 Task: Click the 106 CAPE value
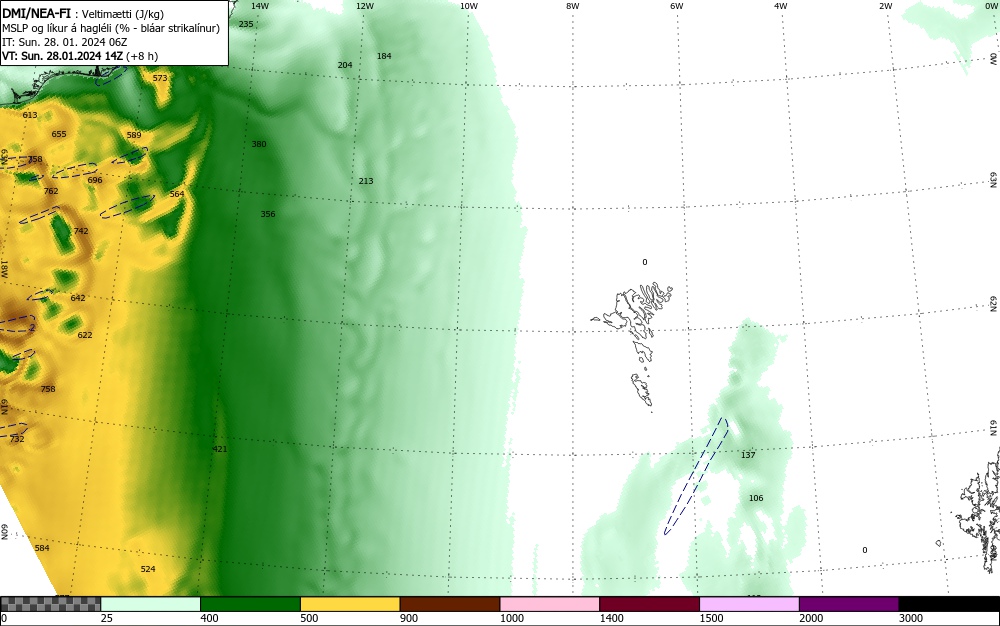coord(756,499)
